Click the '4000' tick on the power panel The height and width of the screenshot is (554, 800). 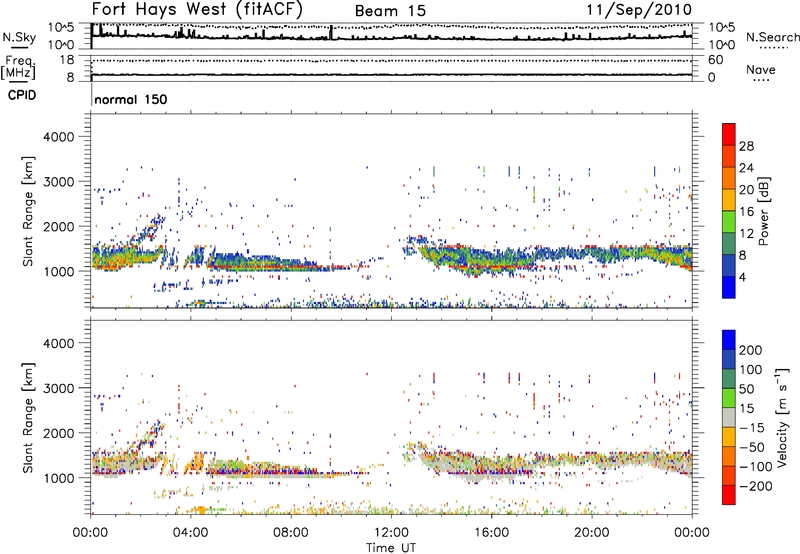pyautogui.click(x=59, y=137)
